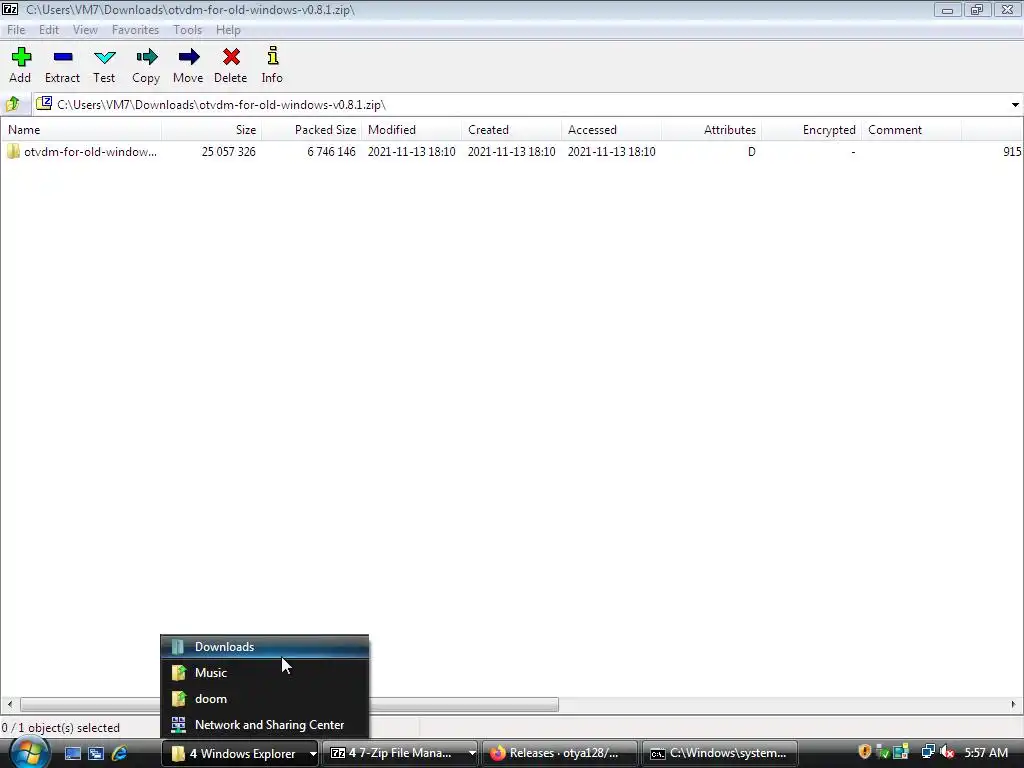
Task: Sort by the Comment column header
Action: (x=911, y=130)
